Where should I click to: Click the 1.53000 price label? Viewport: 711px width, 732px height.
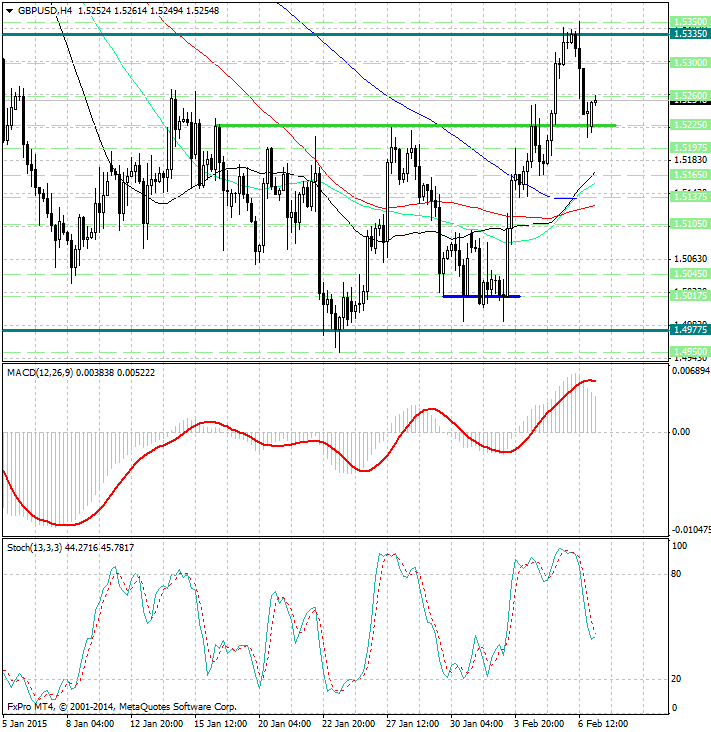pos(690,63)
